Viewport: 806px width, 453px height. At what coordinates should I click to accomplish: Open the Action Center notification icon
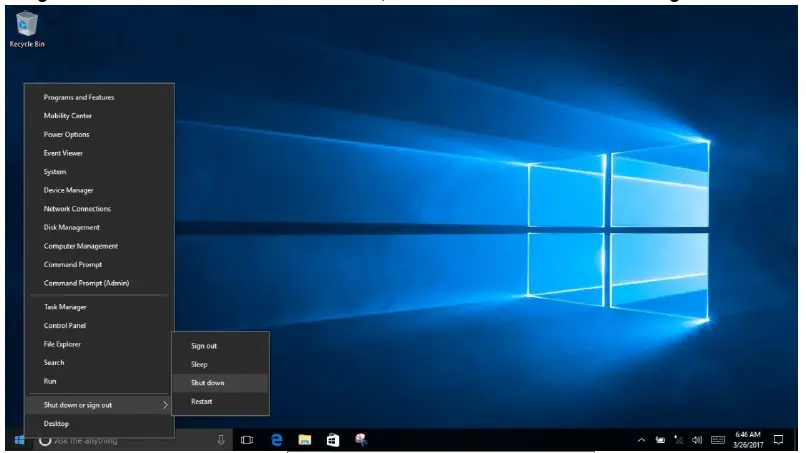779,440
